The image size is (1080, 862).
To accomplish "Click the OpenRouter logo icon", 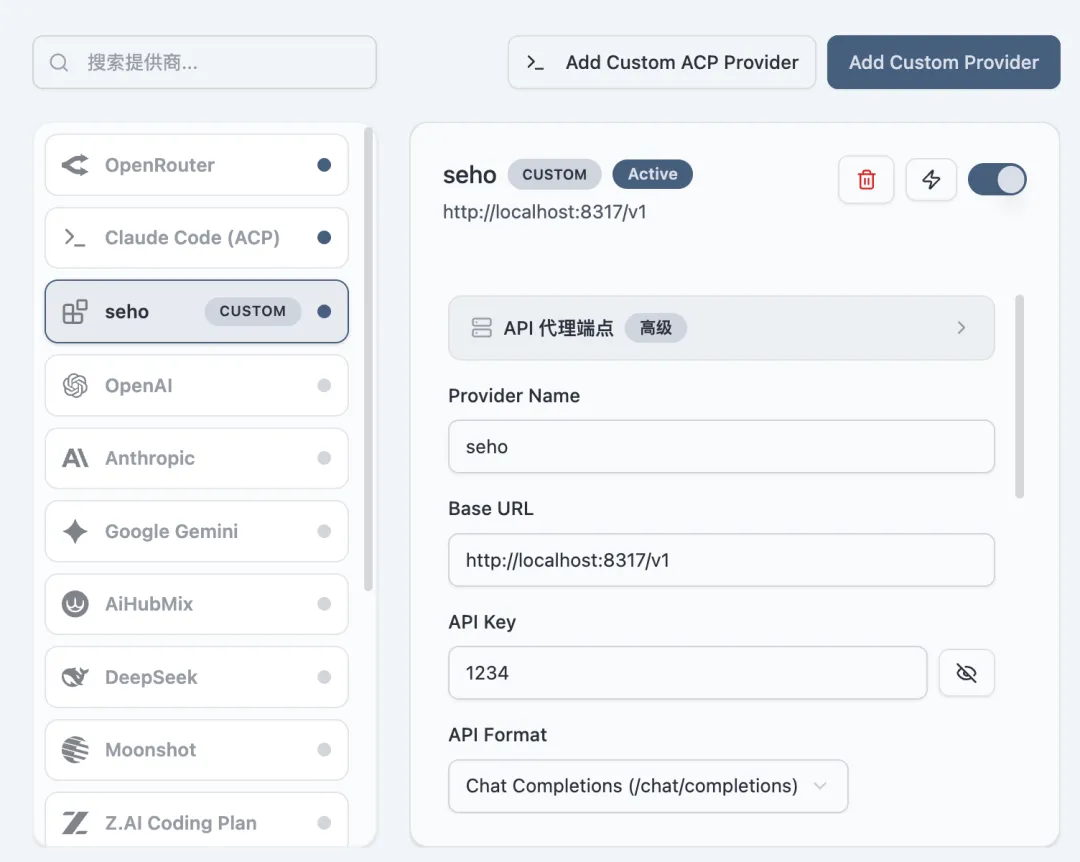I will (75, 165).
